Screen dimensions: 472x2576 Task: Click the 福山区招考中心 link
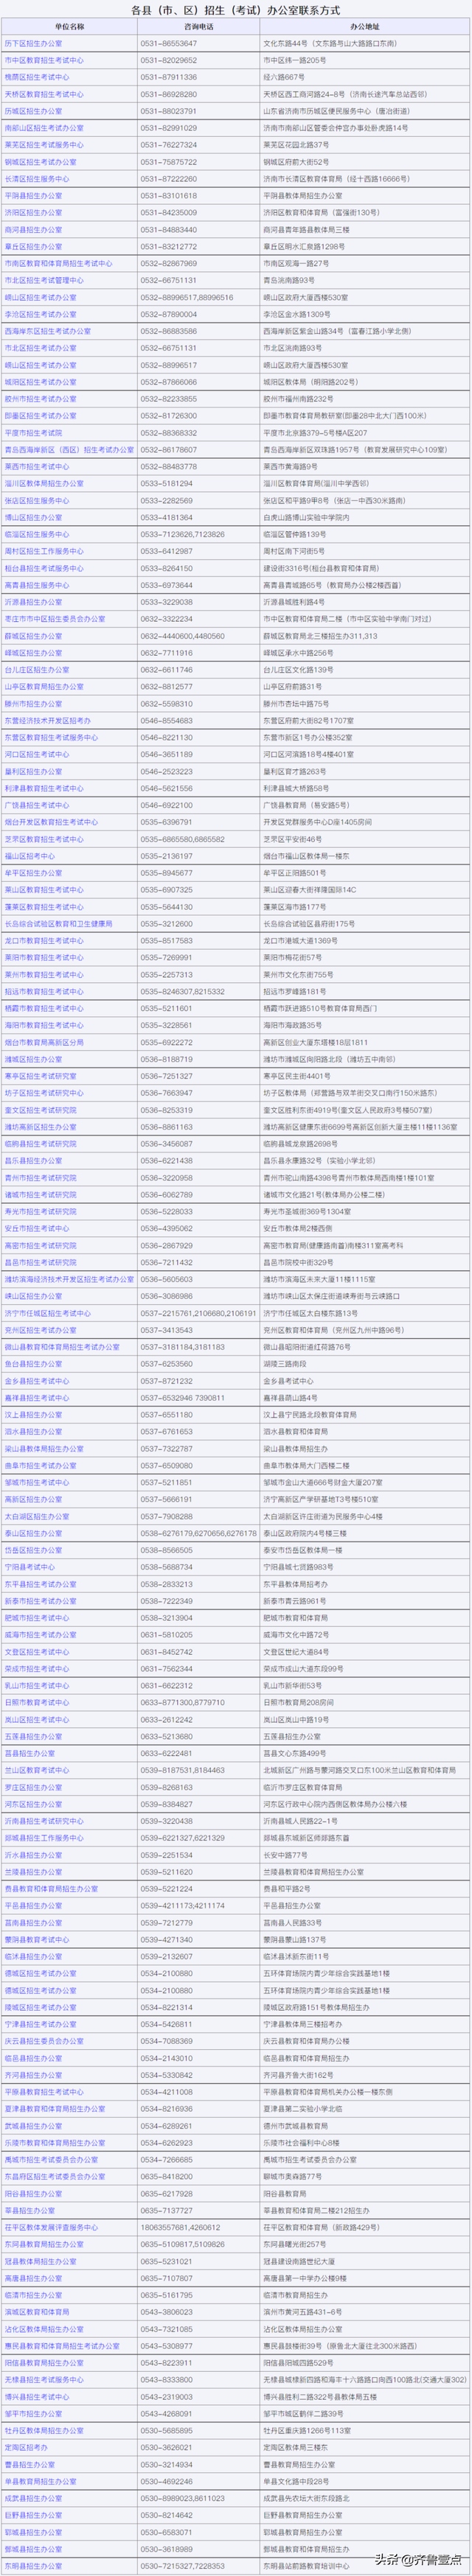(x=29, y=856)
